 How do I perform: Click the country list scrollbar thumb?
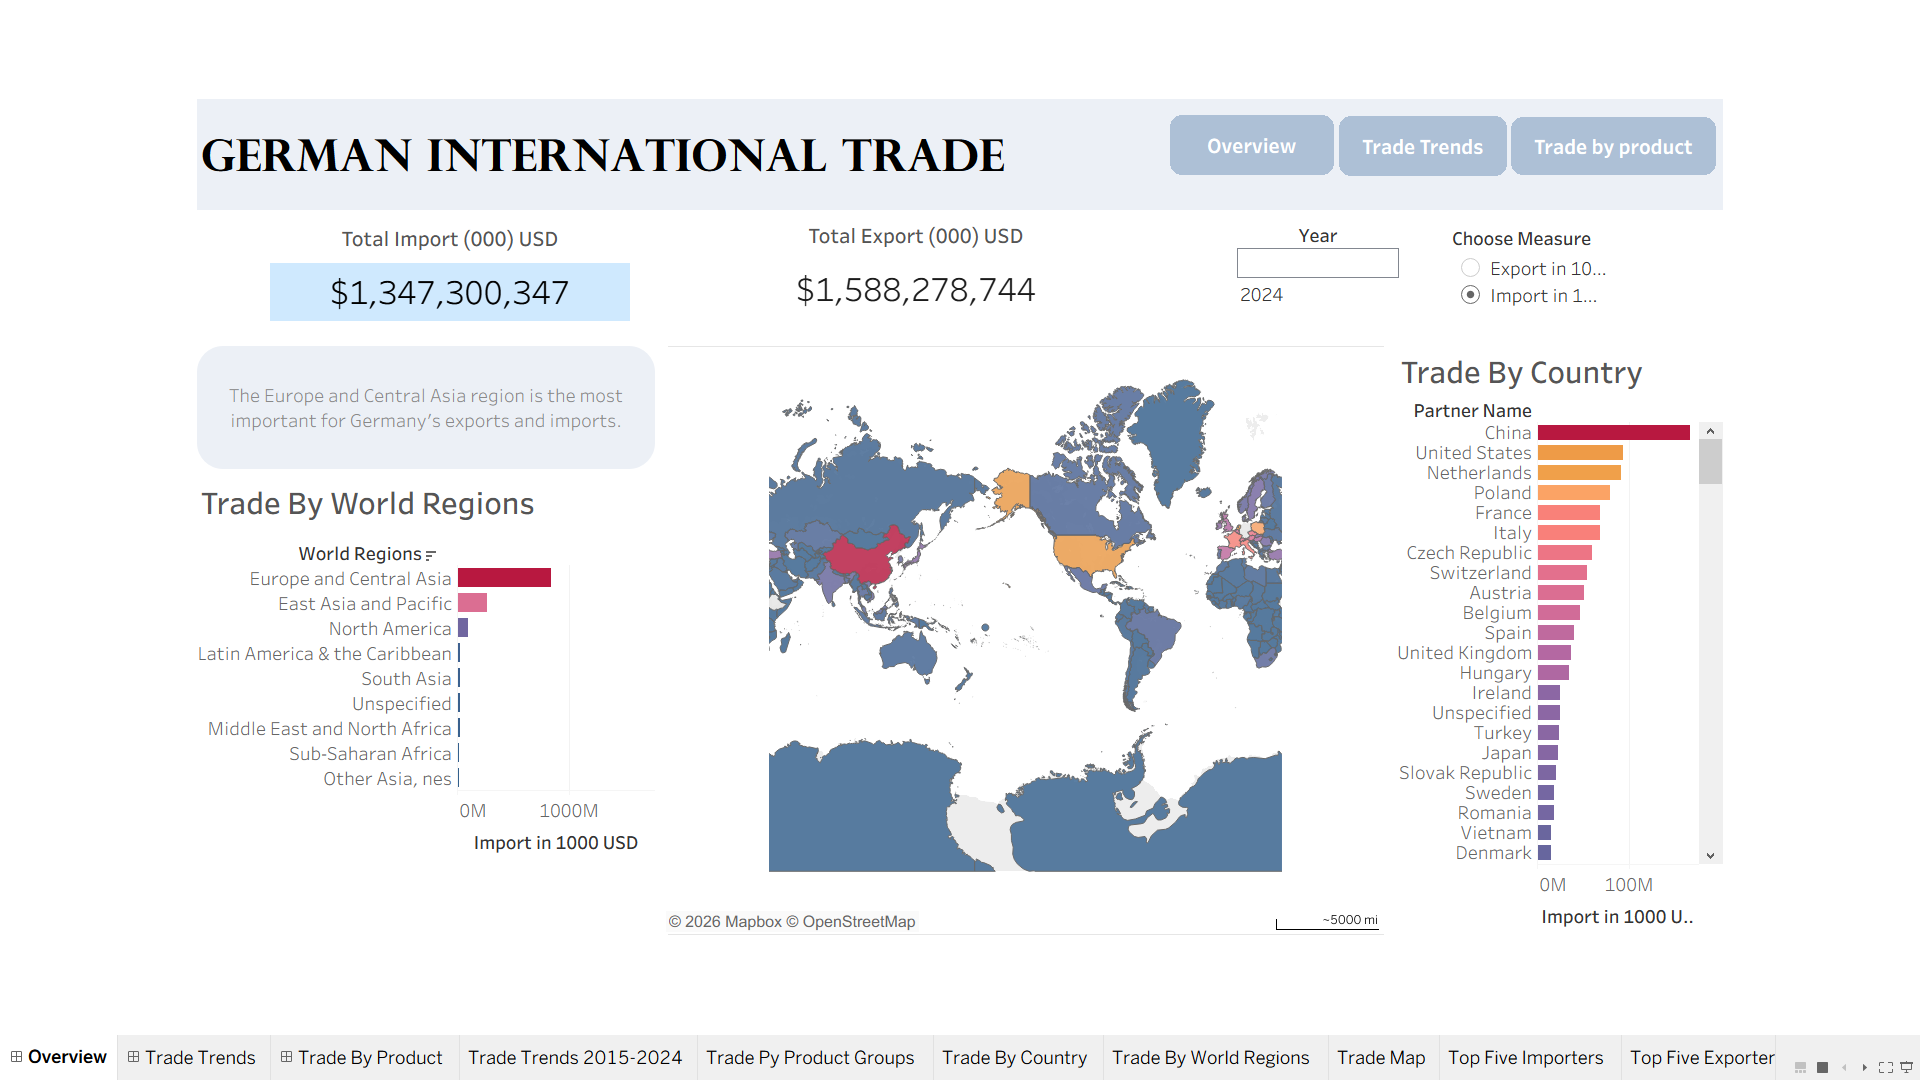1710,462
